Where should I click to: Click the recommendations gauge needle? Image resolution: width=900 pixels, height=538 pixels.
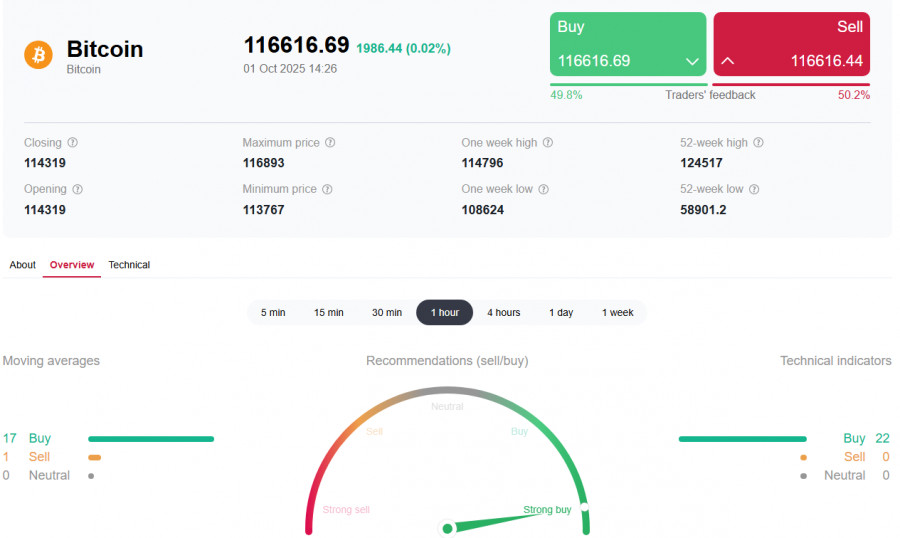(x=494, y=521)
